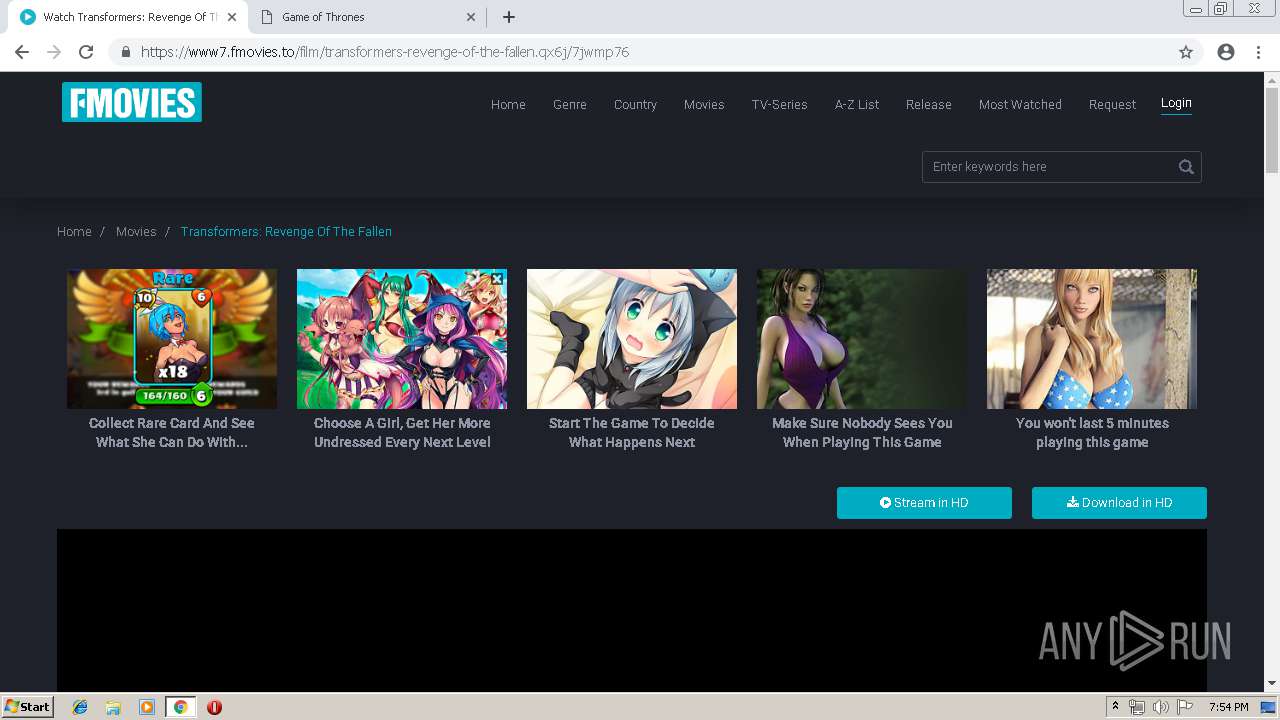Click the taskbar clock 7:54 PM
This screenshot has width=1280, height=720.
coord(1228,707)
